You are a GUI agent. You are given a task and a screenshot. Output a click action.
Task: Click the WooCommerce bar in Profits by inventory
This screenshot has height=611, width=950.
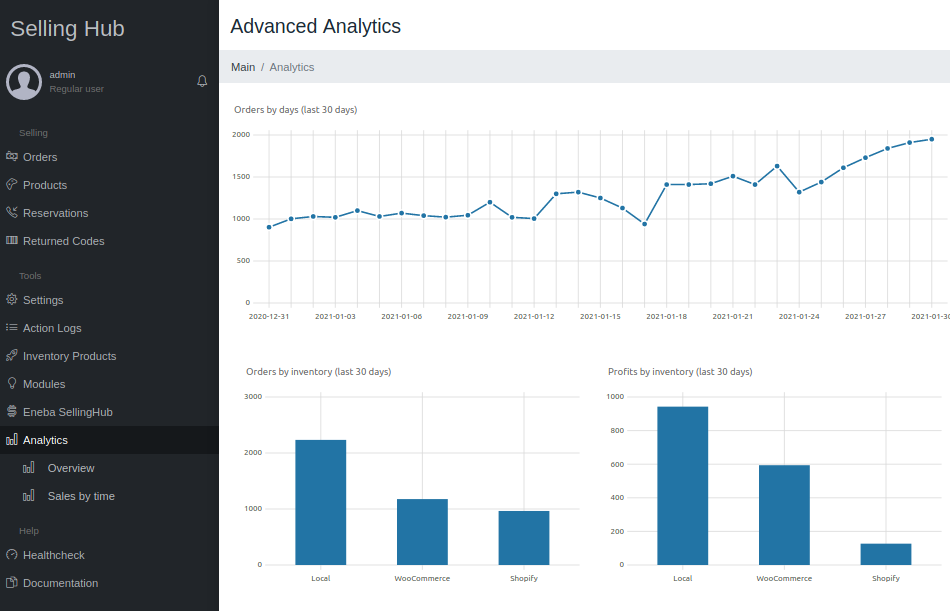pyautogui.click(x=784, y=515)
